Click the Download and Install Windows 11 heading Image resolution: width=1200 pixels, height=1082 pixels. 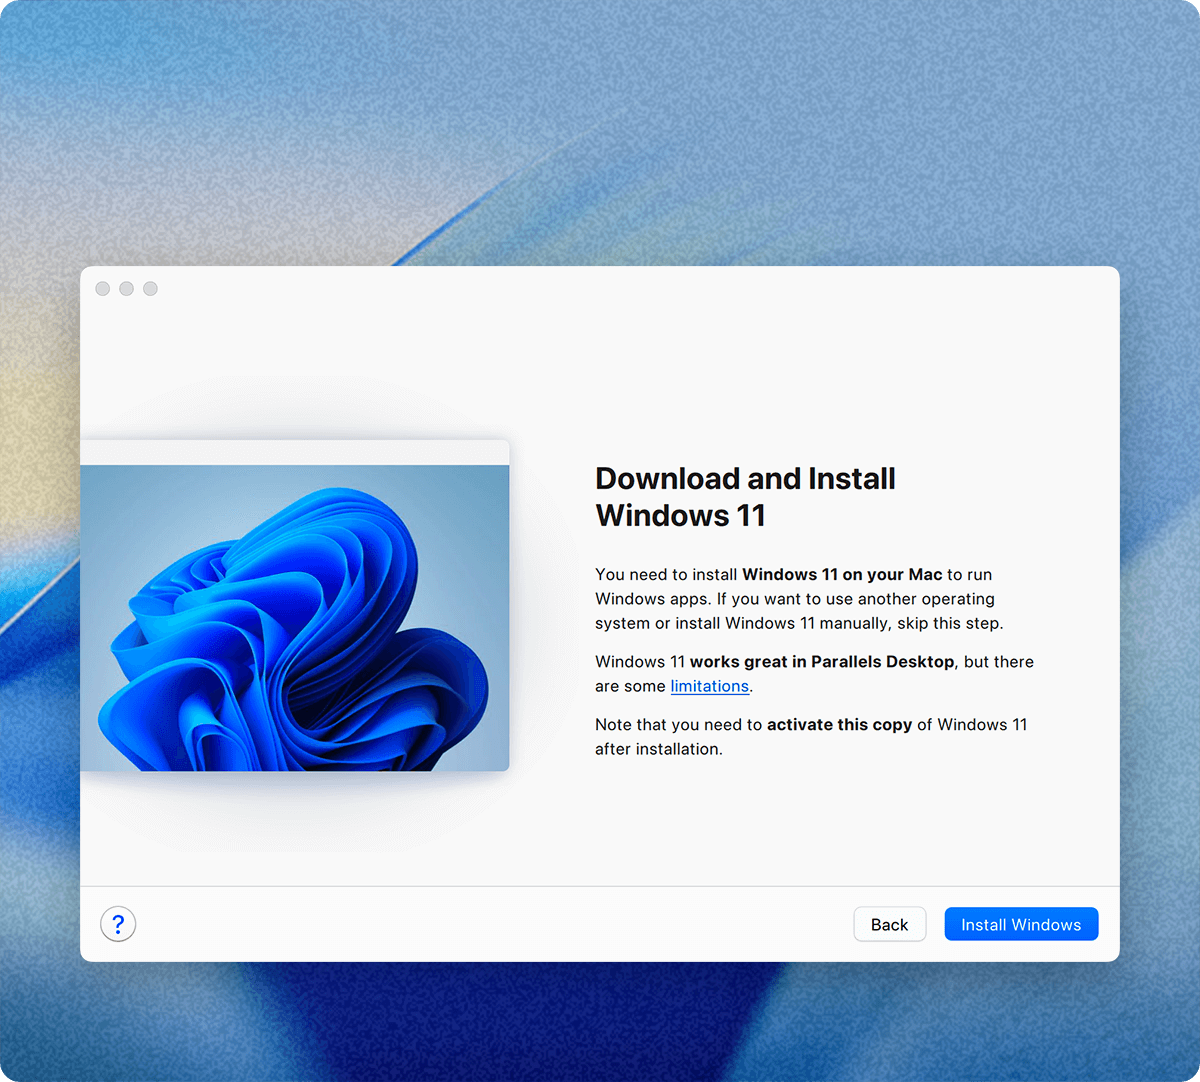tap(745, 497)
